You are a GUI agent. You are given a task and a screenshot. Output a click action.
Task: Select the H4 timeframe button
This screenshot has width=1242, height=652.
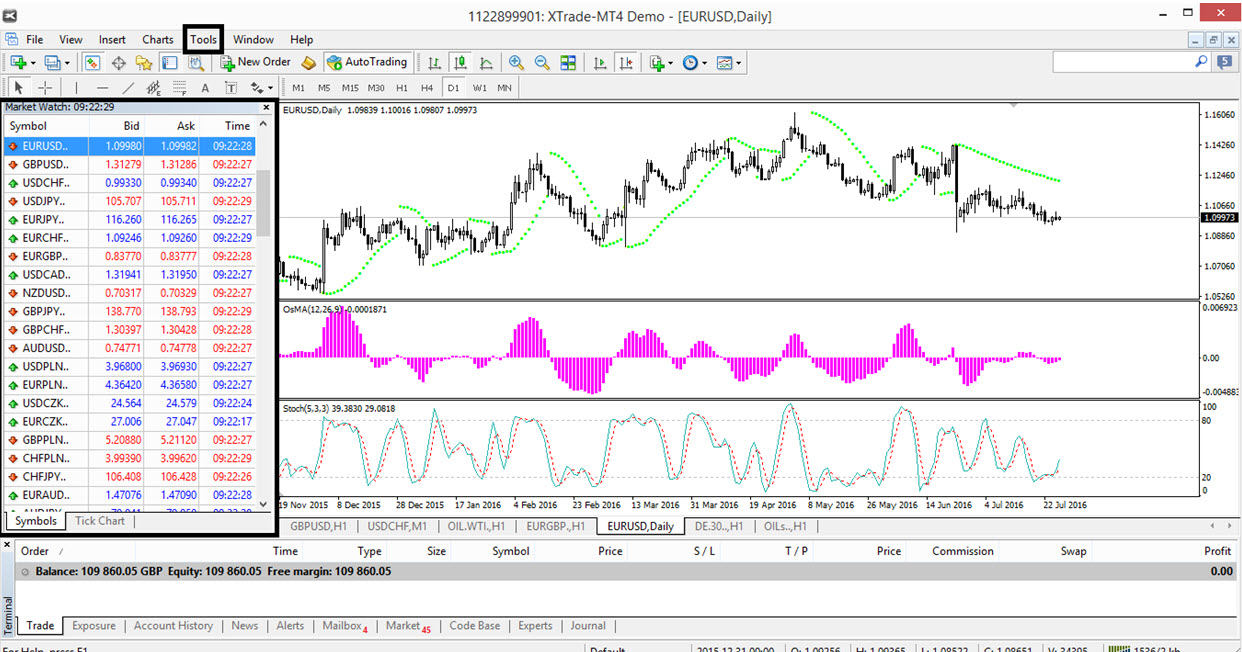427,88
